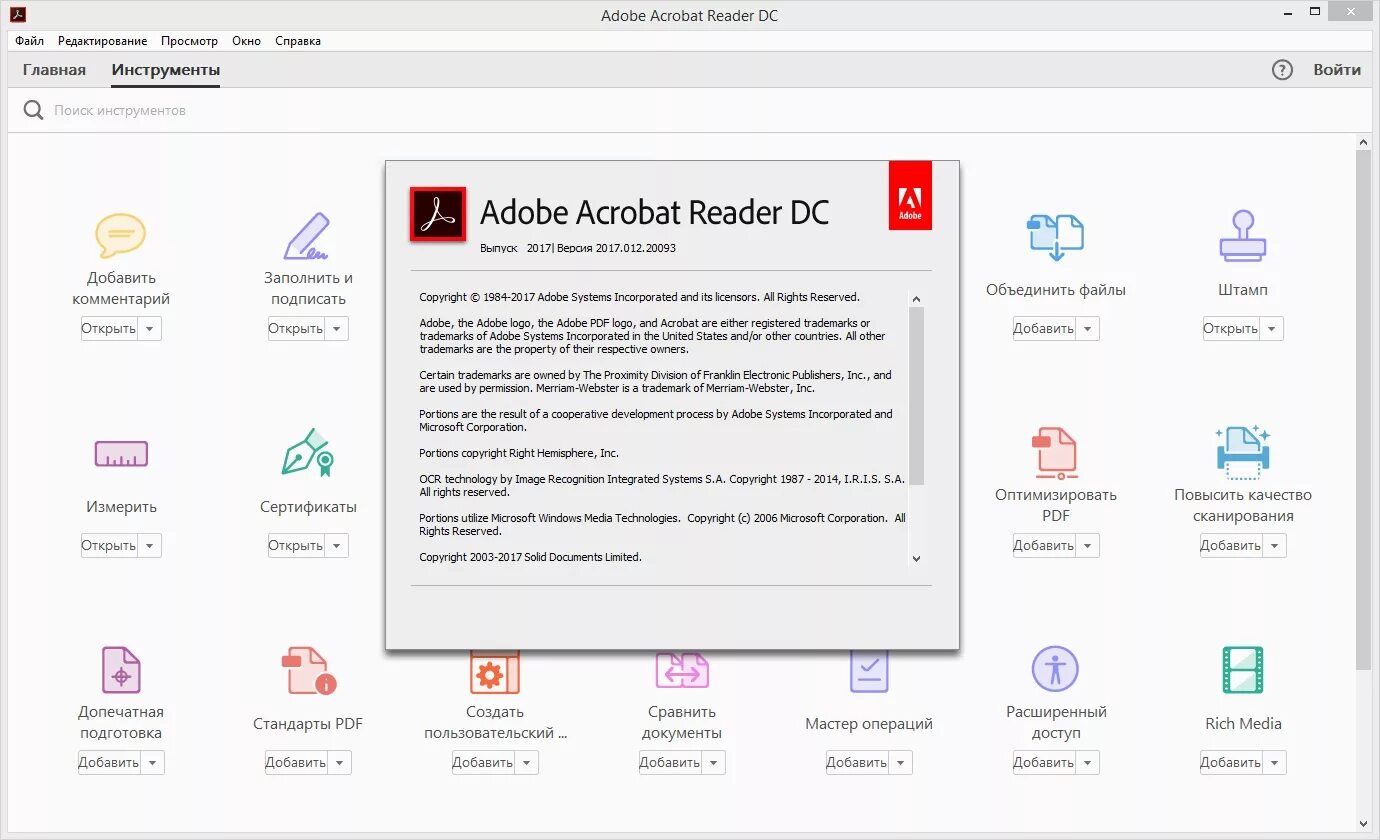The height and width of the screenshot is (840, 1380).
Task: Click the Action Wizard icon
Action: pyautogui.click(x=869, y=670)
